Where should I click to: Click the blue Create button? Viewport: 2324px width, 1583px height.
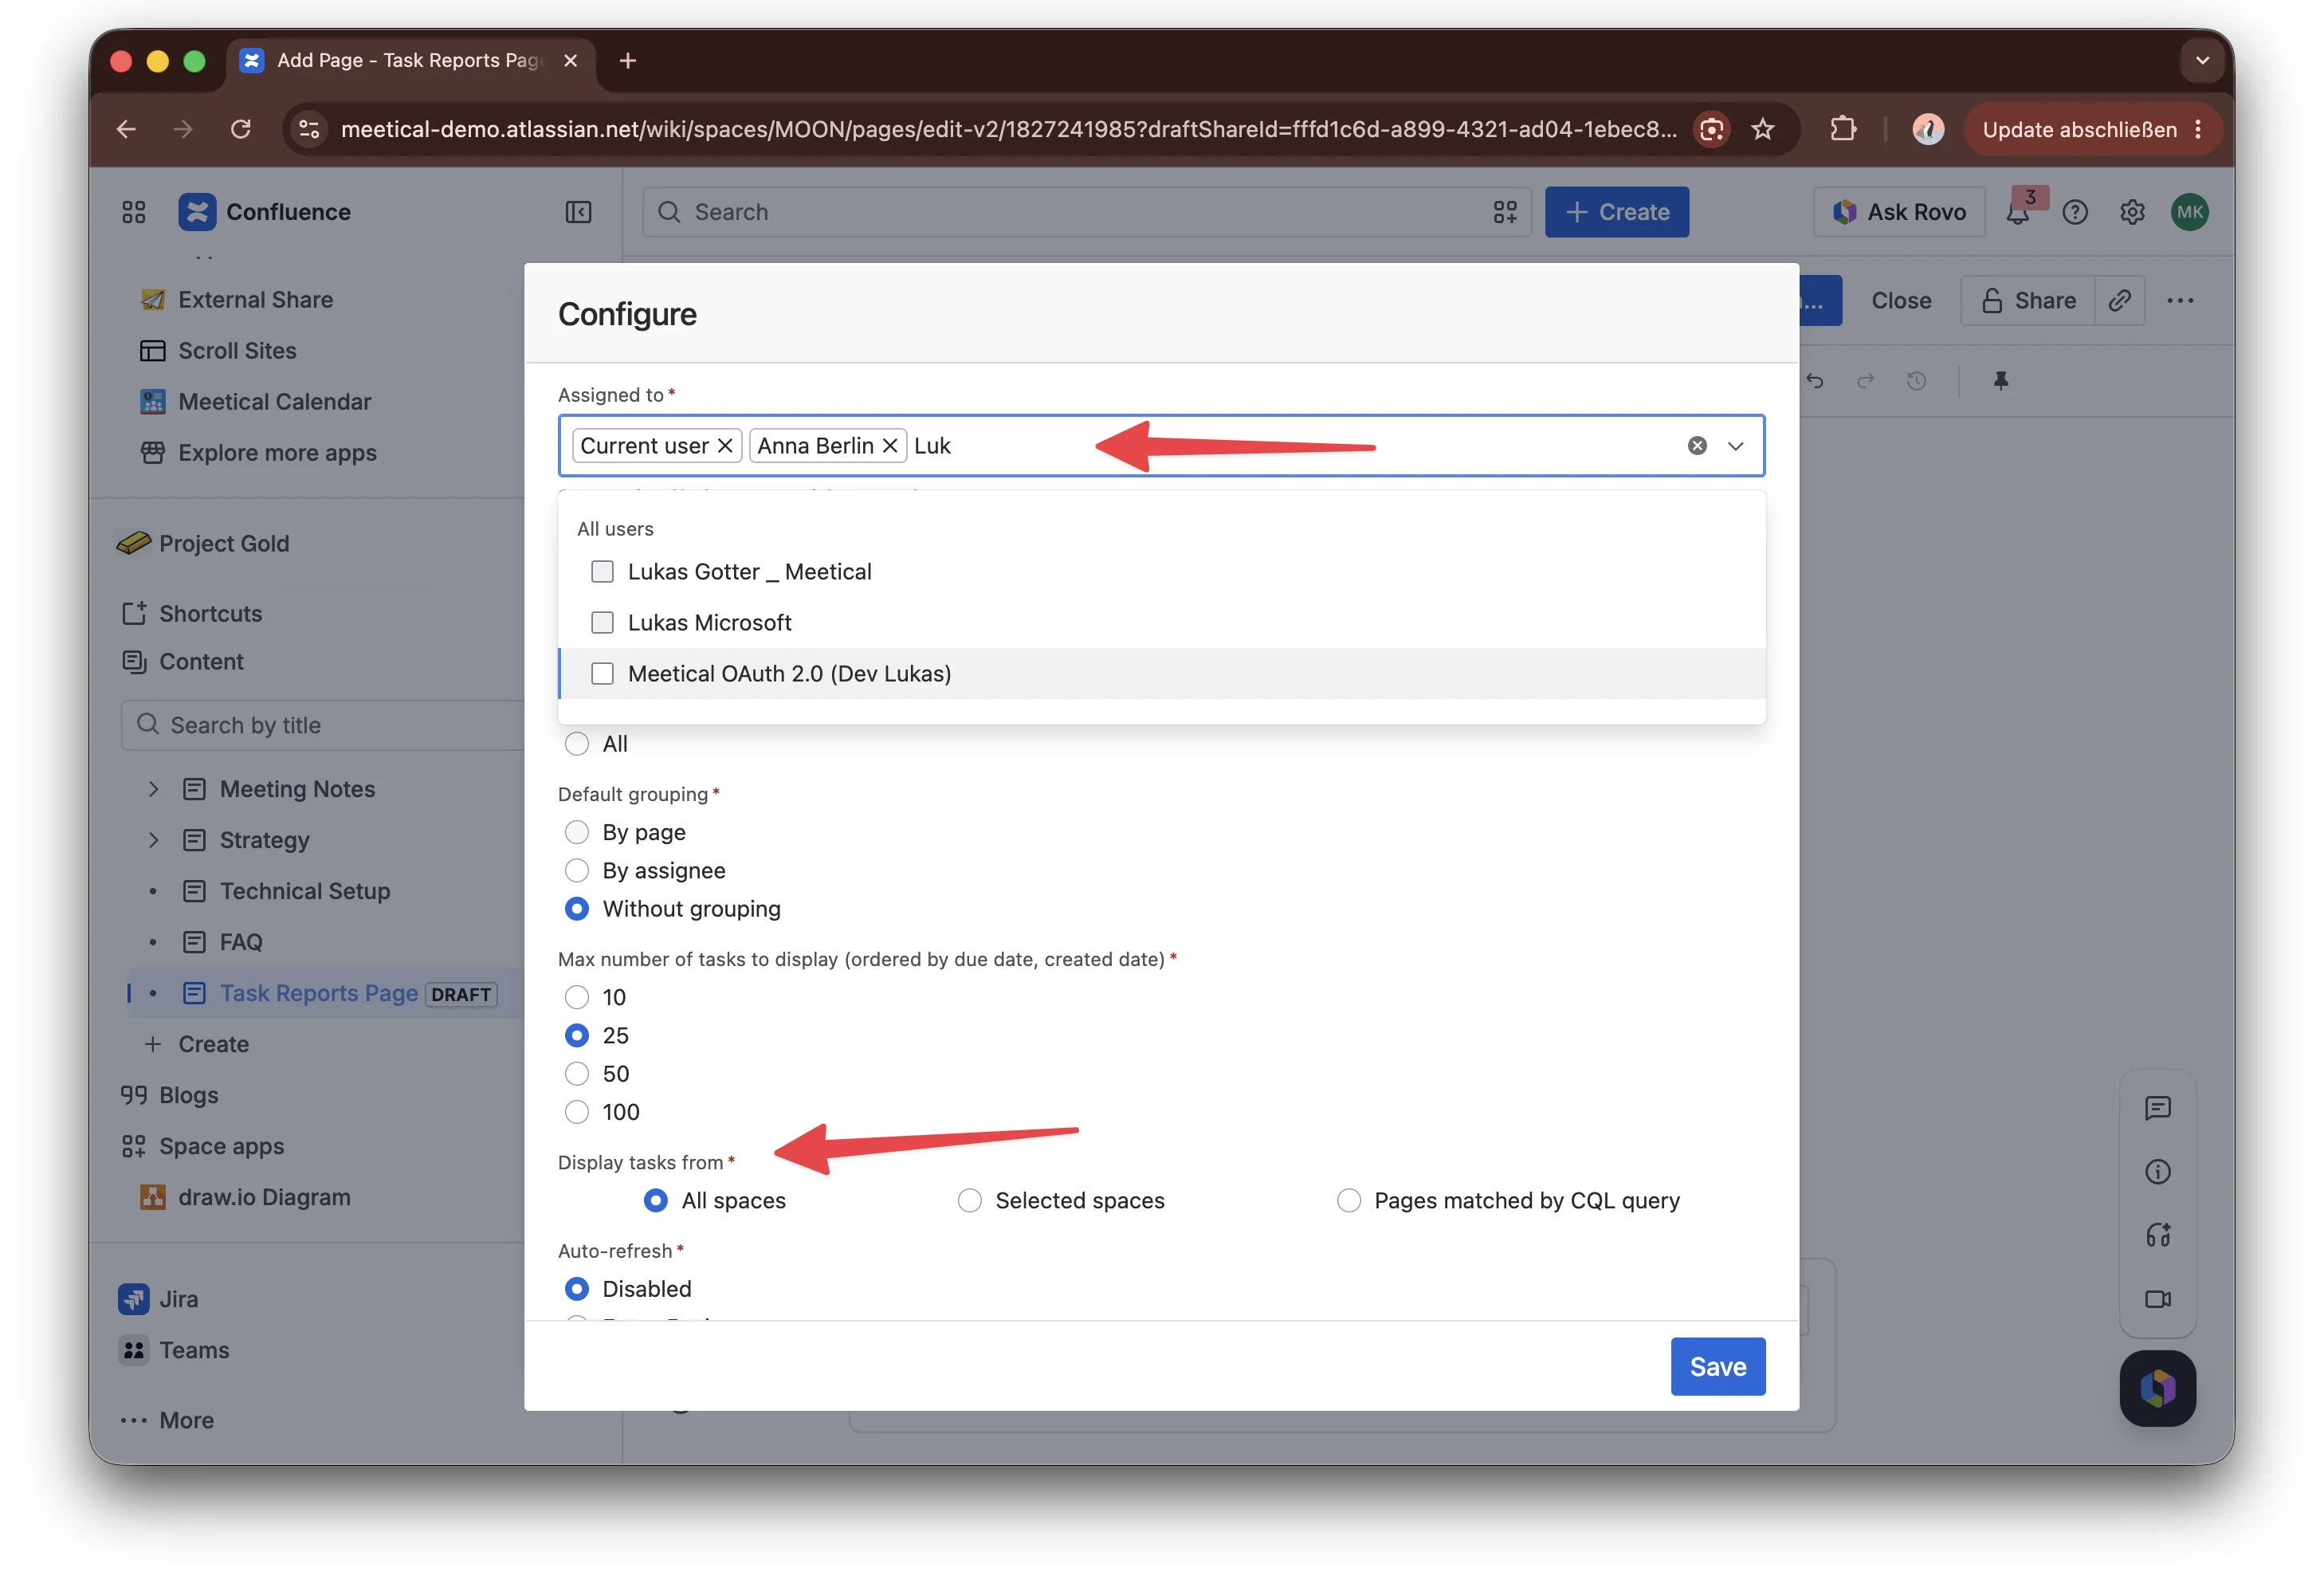tap(1616, 212)
